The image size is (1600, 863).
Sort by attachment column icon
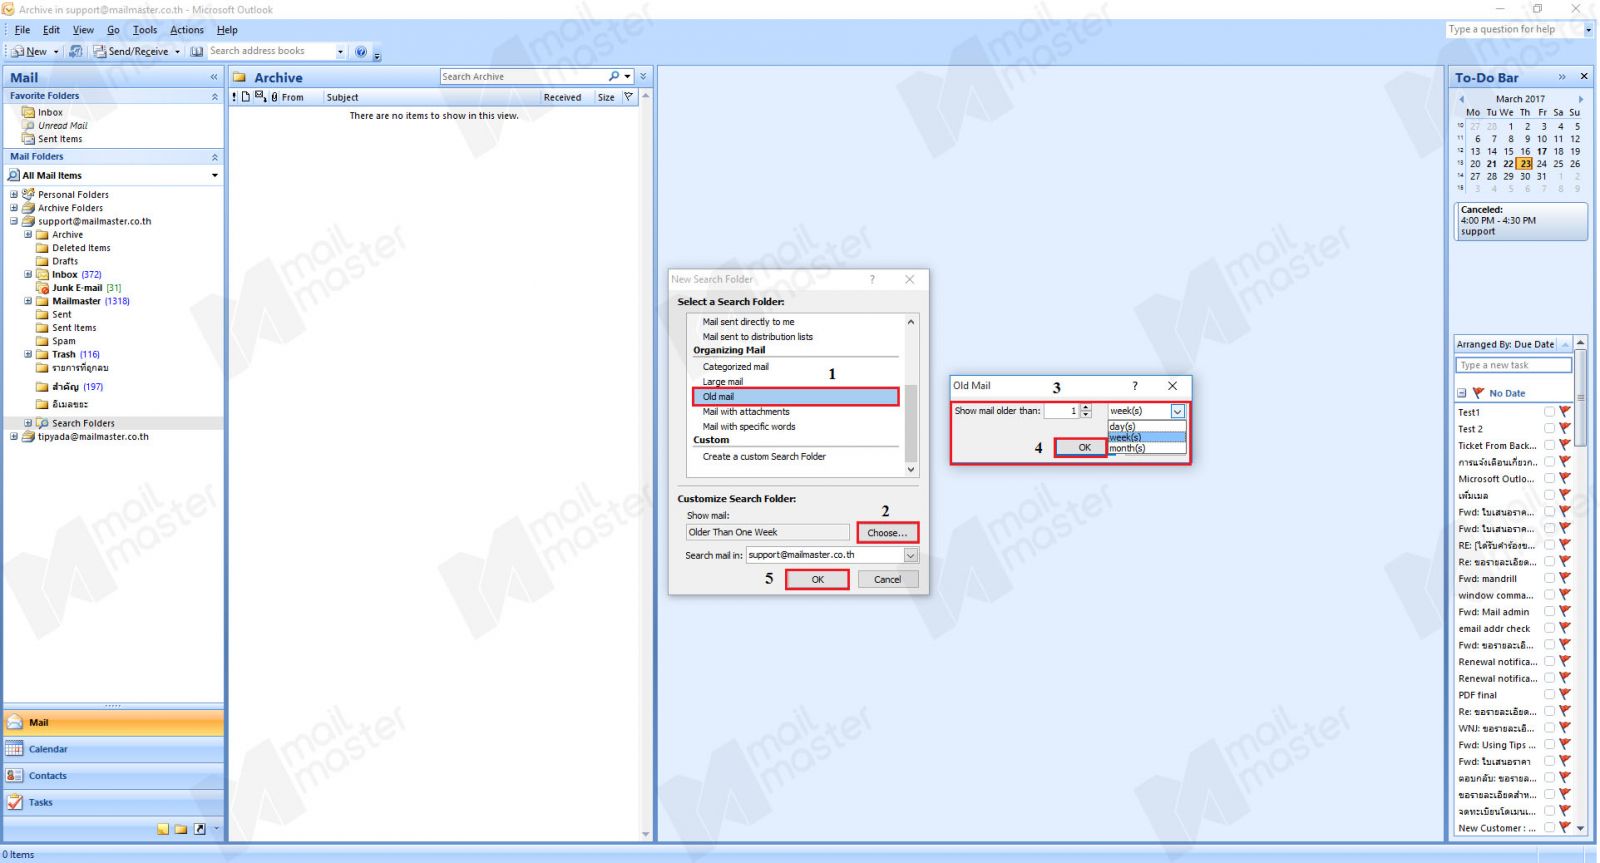click(274, 97)
